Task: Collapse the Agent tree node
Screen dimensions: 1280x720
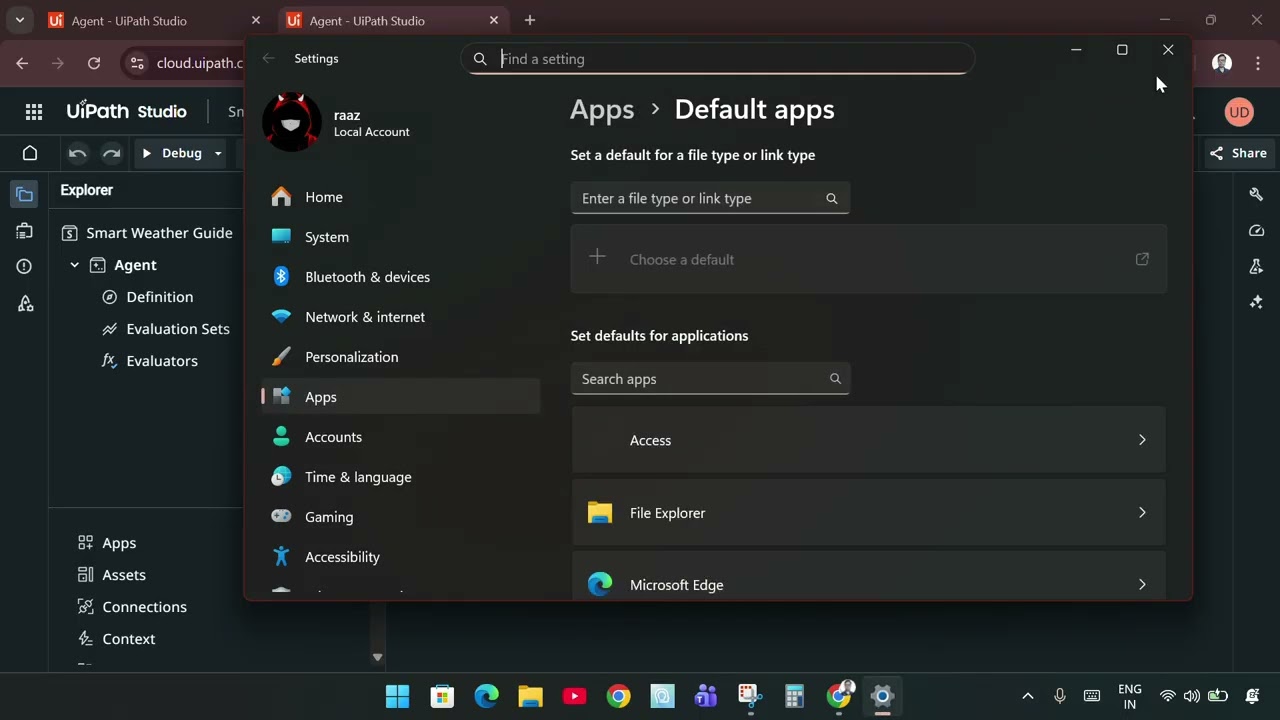Action: pos(74,265)
